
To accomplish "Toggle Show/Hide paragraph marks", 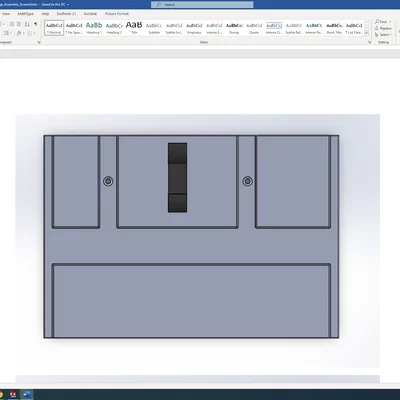I will (x=36, y=24).
